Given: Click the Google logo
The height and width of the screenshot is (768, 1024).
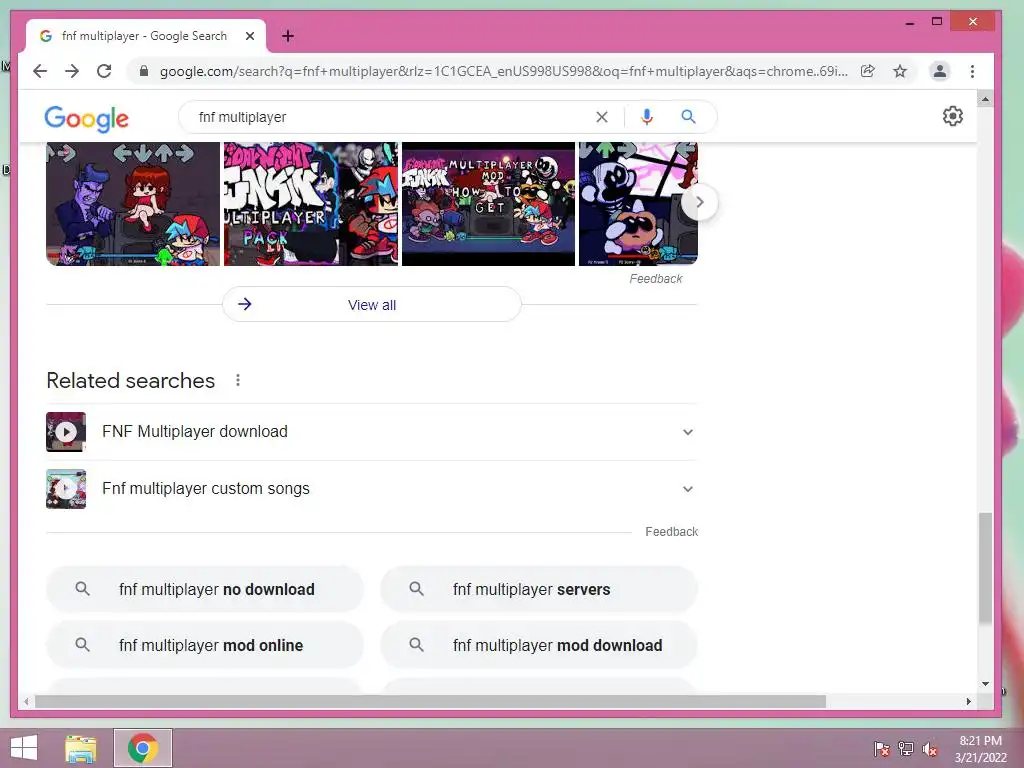Looking at the screenshot, I should (x=86, y=119).
